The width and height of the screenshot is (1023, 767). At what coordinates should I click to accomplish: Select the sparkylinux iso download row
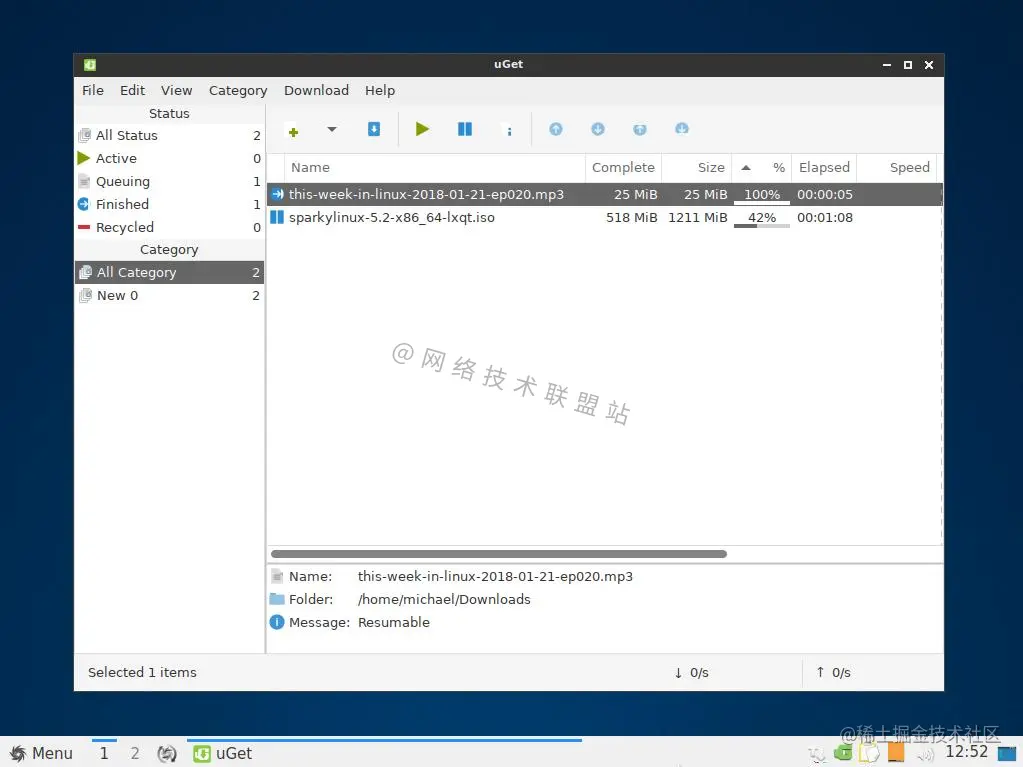click(605, 217)
